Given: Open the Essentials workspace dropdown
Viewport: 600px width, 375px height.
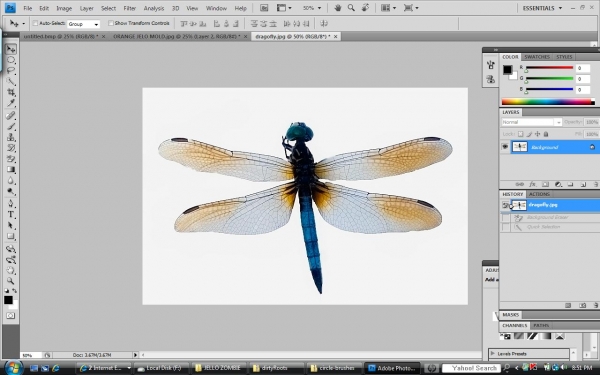Looking at the screenshot, I should pyautogui.click(x=542, y=8).
